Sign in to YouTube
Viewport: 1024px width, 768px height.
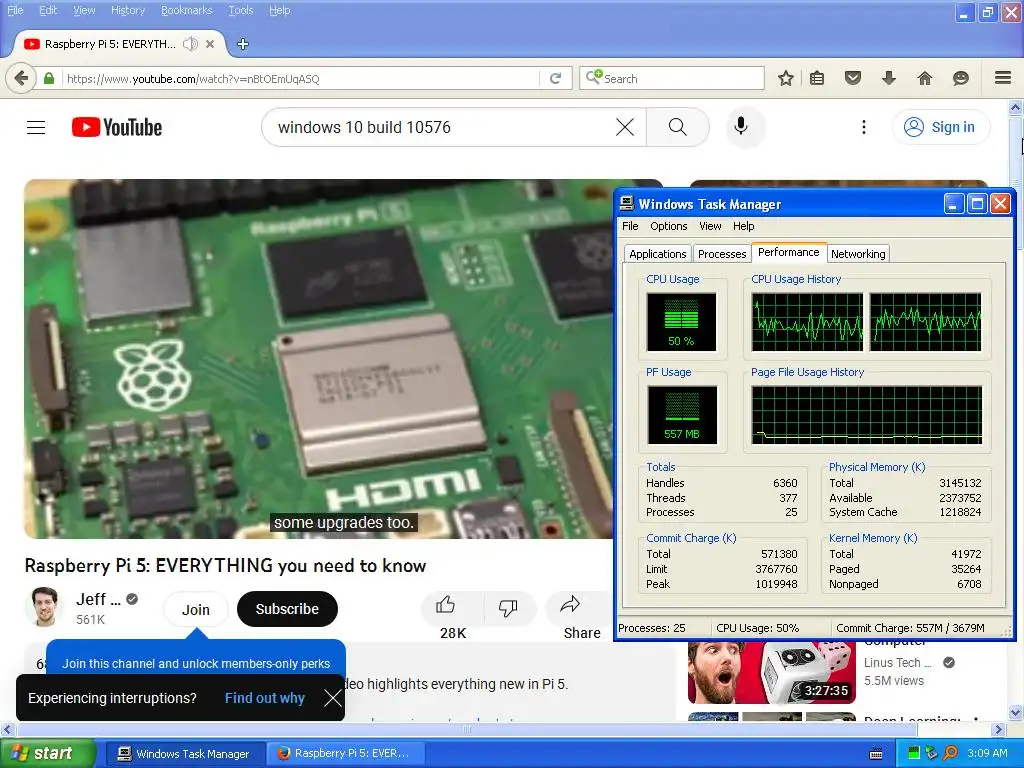[x=940, y=127]
